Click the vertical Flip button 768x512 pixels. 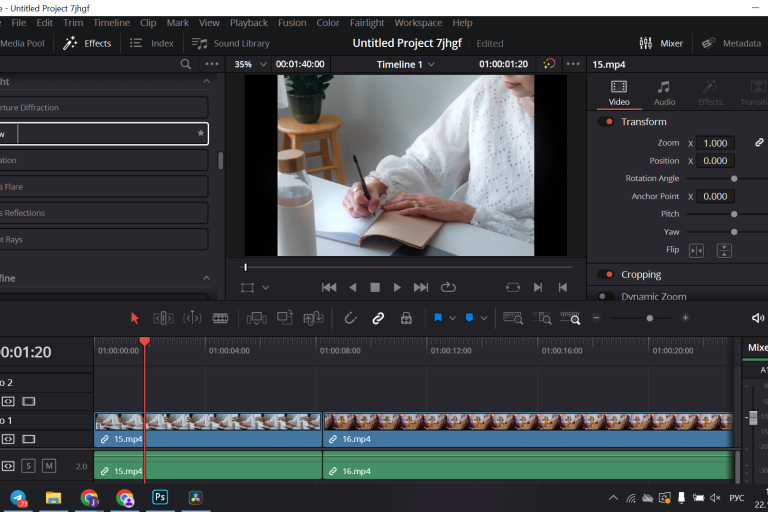pyautogui.click(x=724, y=250)
